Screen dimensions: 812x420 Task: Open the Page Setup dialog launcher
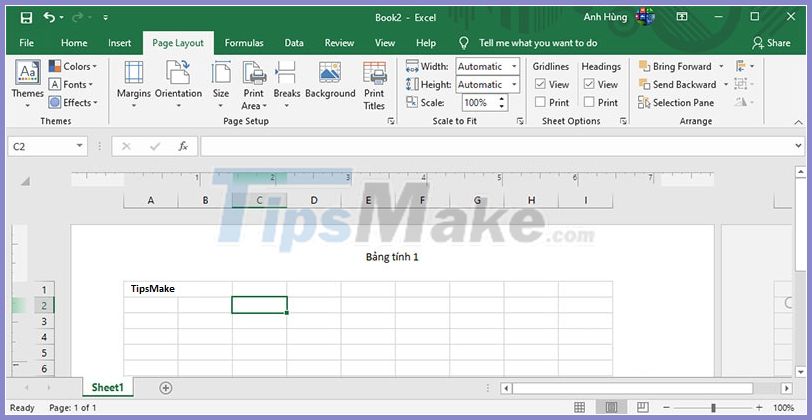pos(391,121)
